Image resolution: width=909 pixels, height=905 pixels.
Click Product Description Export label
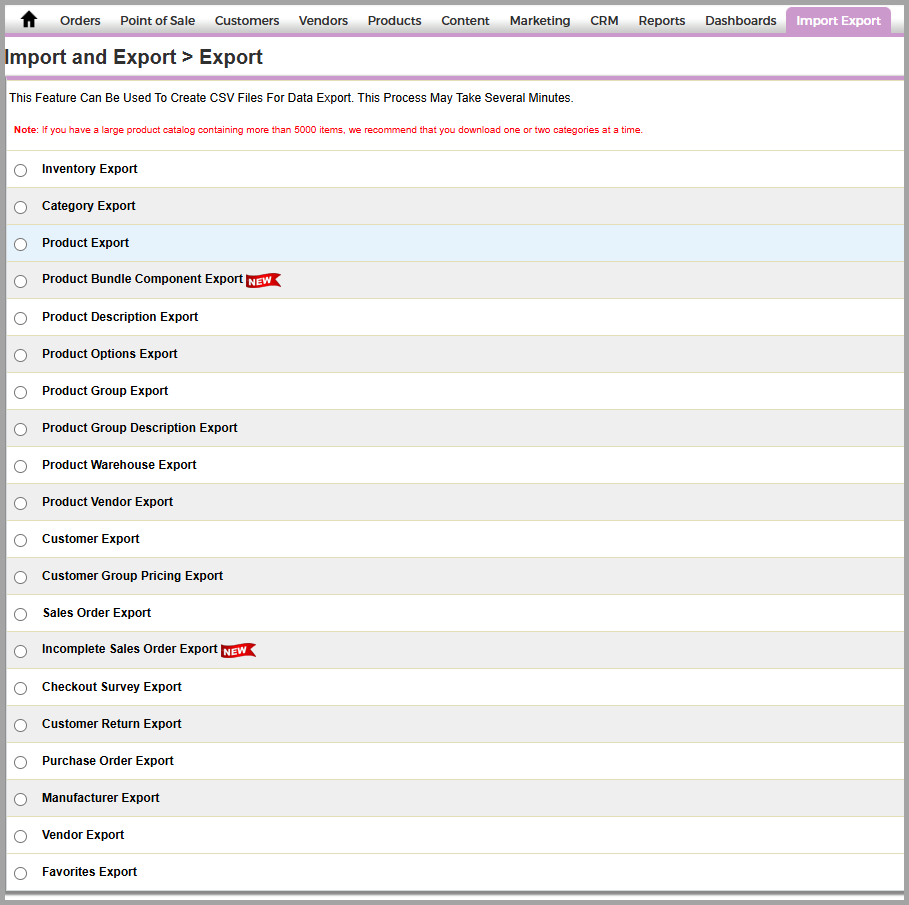[x=120, y=317]
